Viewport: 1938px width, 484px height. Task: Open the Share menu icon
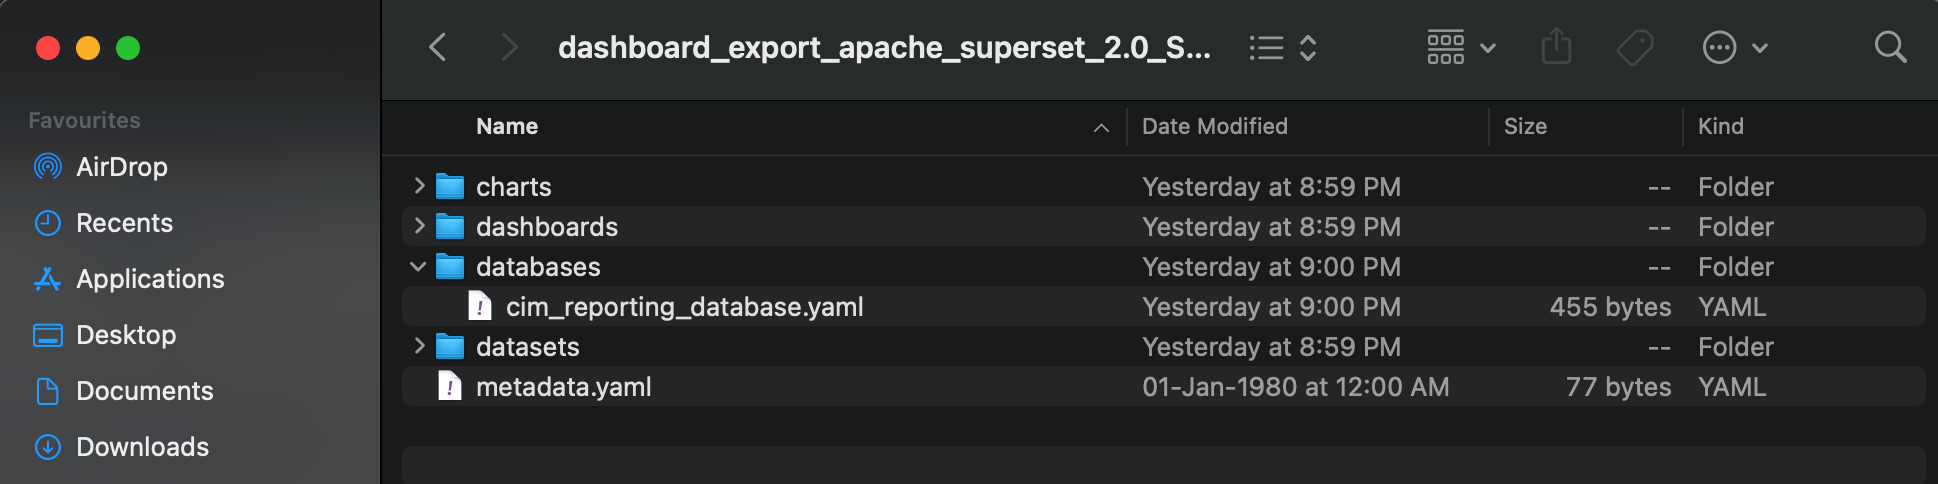[x=1556, y=47]
